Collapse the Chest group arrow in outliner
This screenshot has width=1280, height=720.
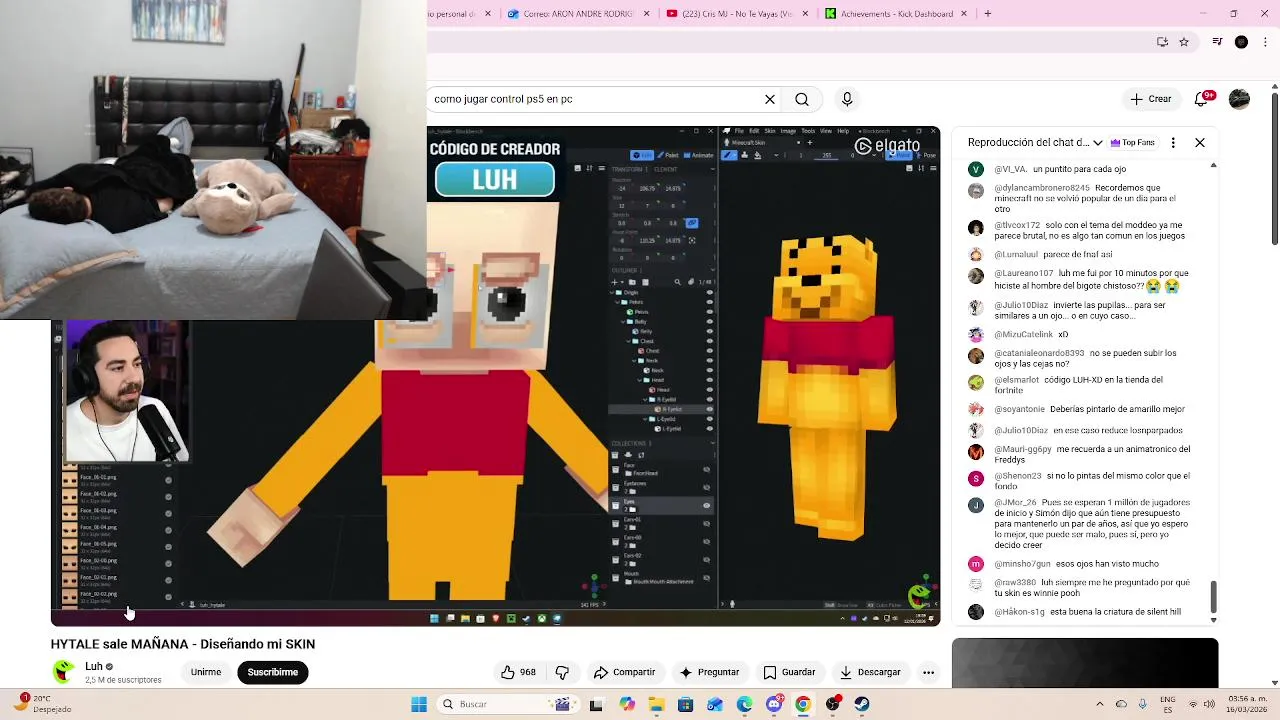(629, 341)
